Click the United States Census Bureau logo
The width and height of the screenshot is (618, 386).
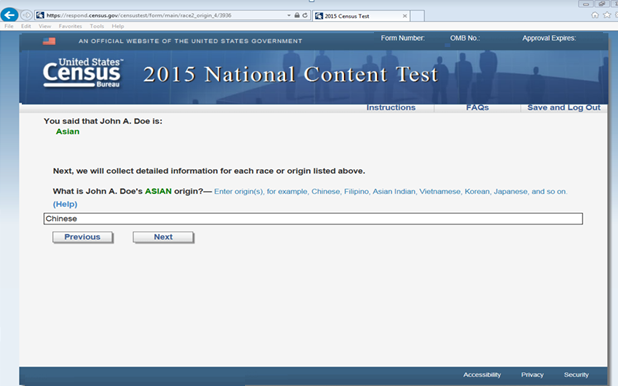(83, 73)
